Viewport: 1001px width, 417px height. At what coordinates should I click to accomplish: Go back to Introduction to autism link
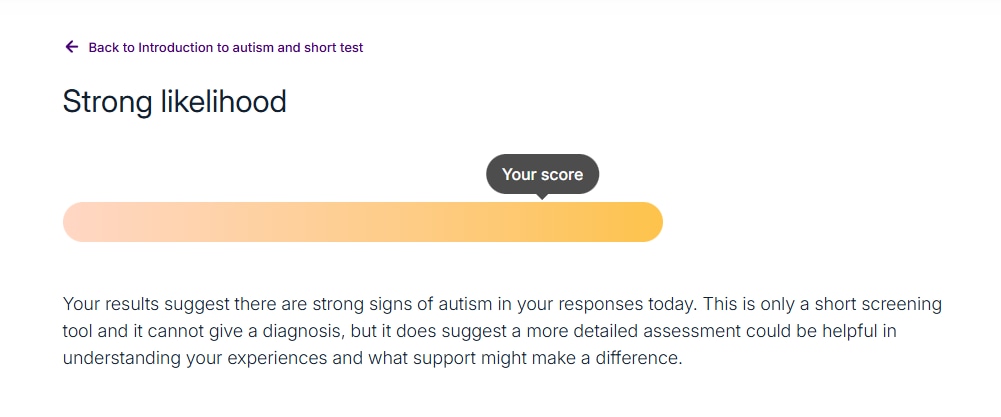[225, 47]
